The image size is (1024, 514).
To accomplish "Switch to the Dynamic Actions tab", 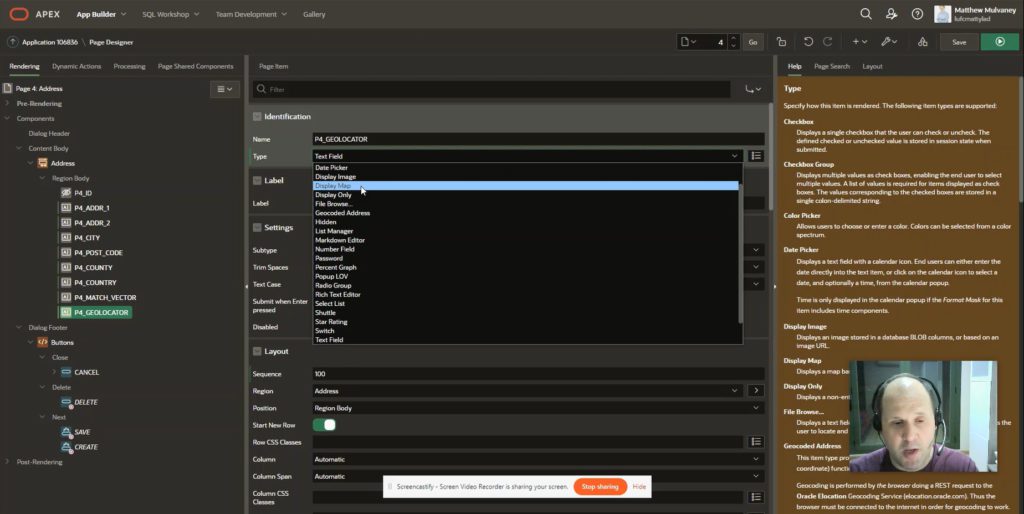I will [76, 66].
